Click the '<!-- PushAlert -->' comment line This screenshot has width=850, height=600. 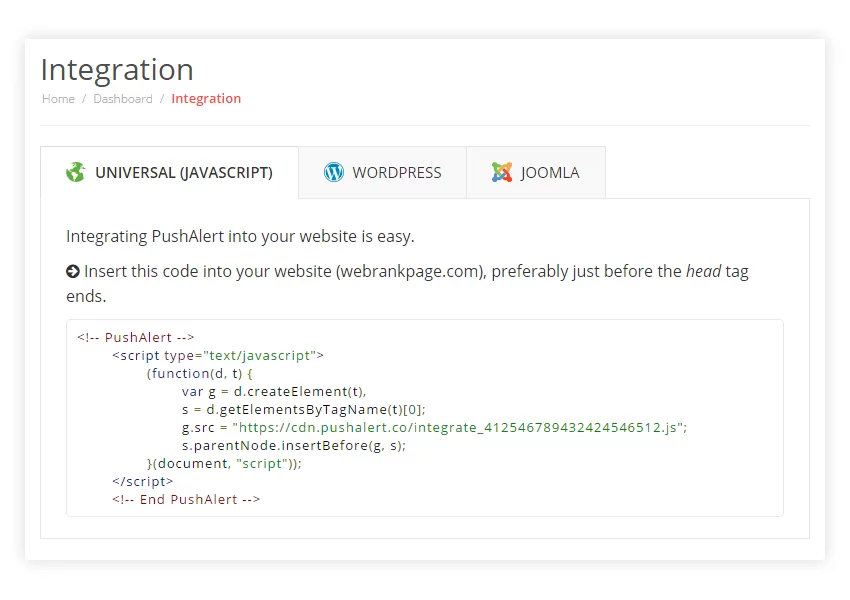136,337
